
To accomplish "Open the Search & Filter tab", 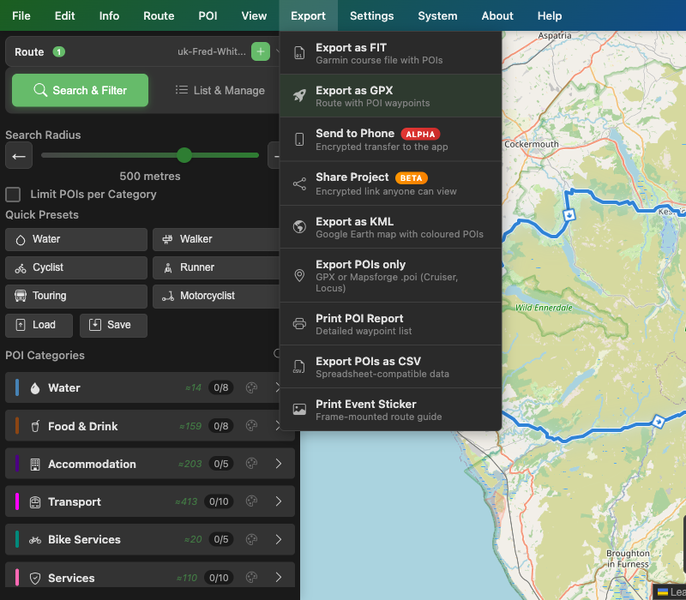I will 80,90.
